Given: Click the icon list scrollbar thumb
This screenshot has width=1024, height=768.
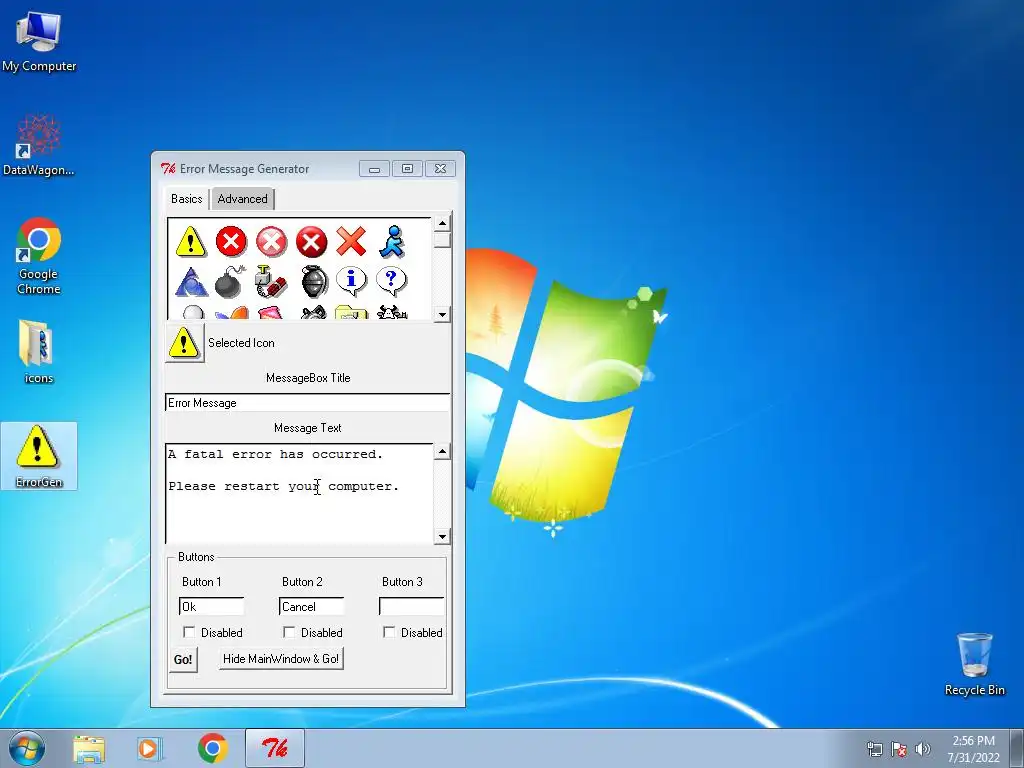Looking at the screenshot, I should 442,240.
